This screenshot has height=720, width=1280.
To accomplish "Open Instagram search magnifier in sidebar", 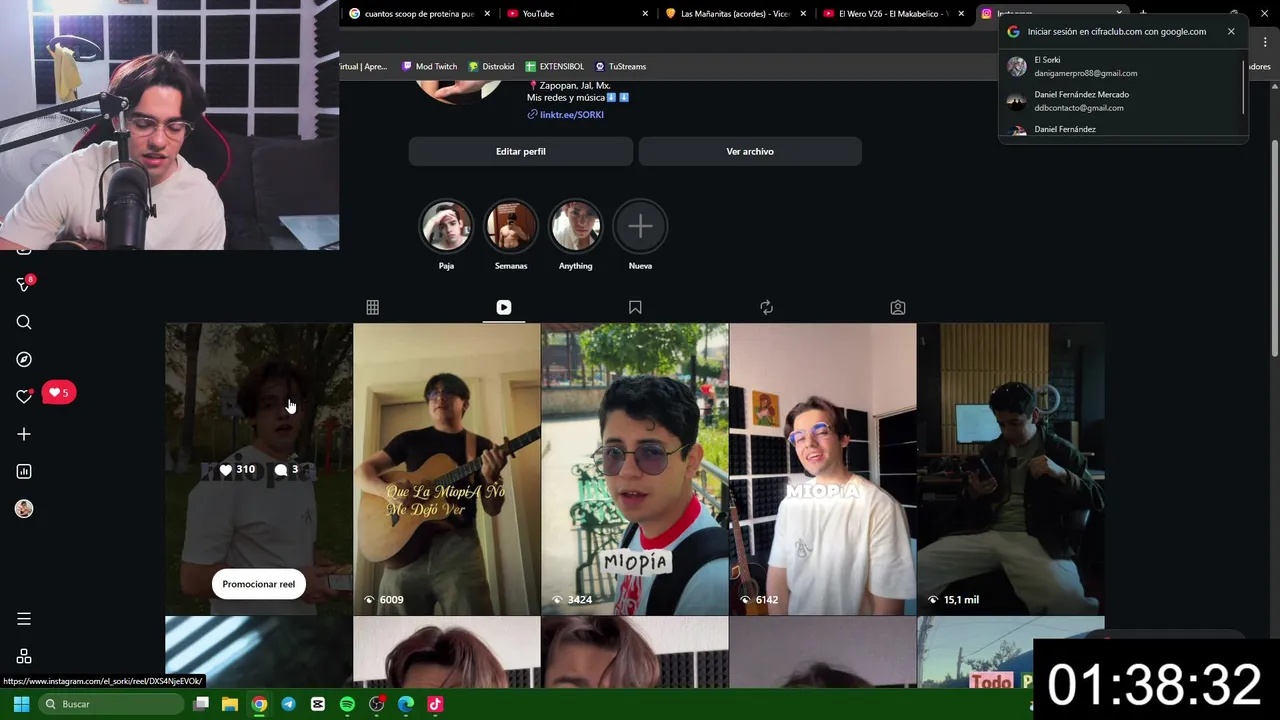I will click(x=24, y=322).
